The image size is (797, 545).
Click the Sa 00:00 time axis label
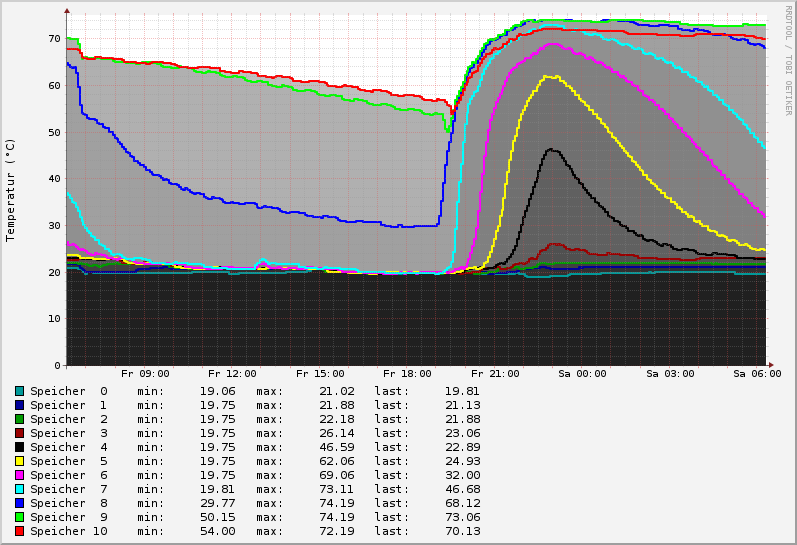pos(582,374)
